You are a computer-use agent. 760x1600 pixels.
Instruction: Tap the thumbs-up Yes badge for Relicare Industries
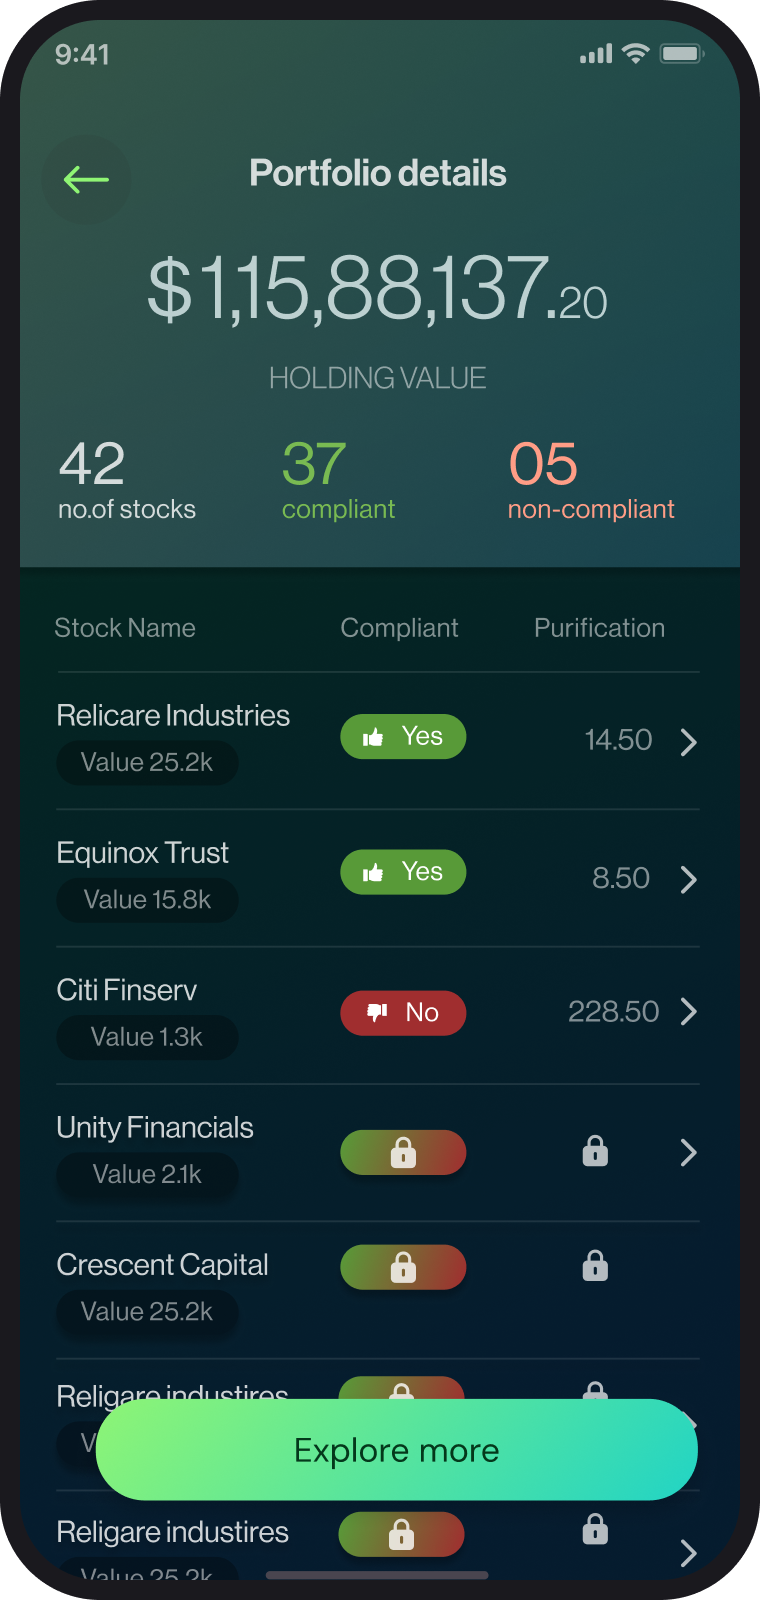pos(403,737)
